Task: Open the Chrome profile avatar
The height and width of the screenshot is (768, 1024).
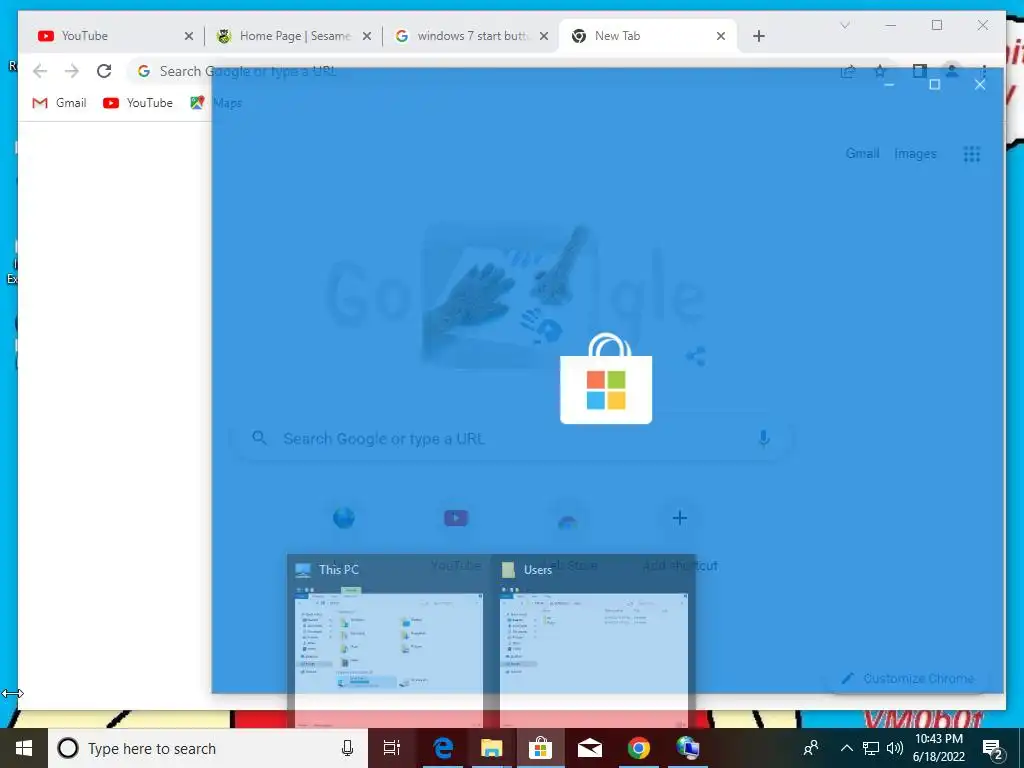Action: (x=952, y=71)
